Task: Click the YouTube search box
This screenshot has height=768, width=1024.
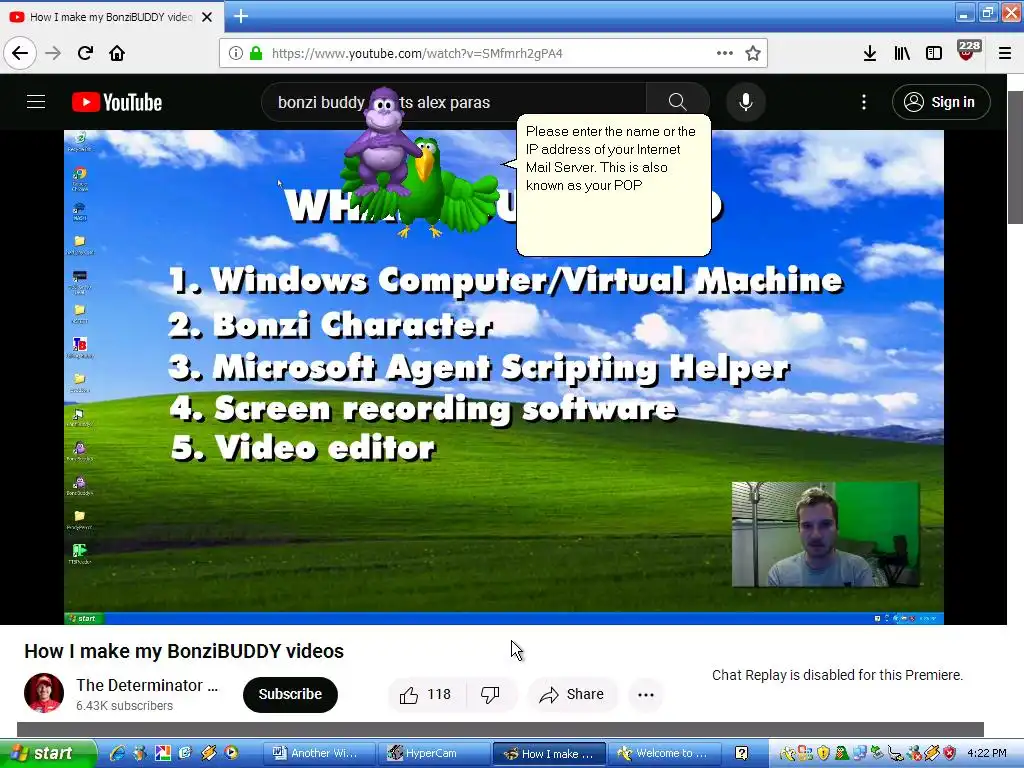Action: point(454,102)
